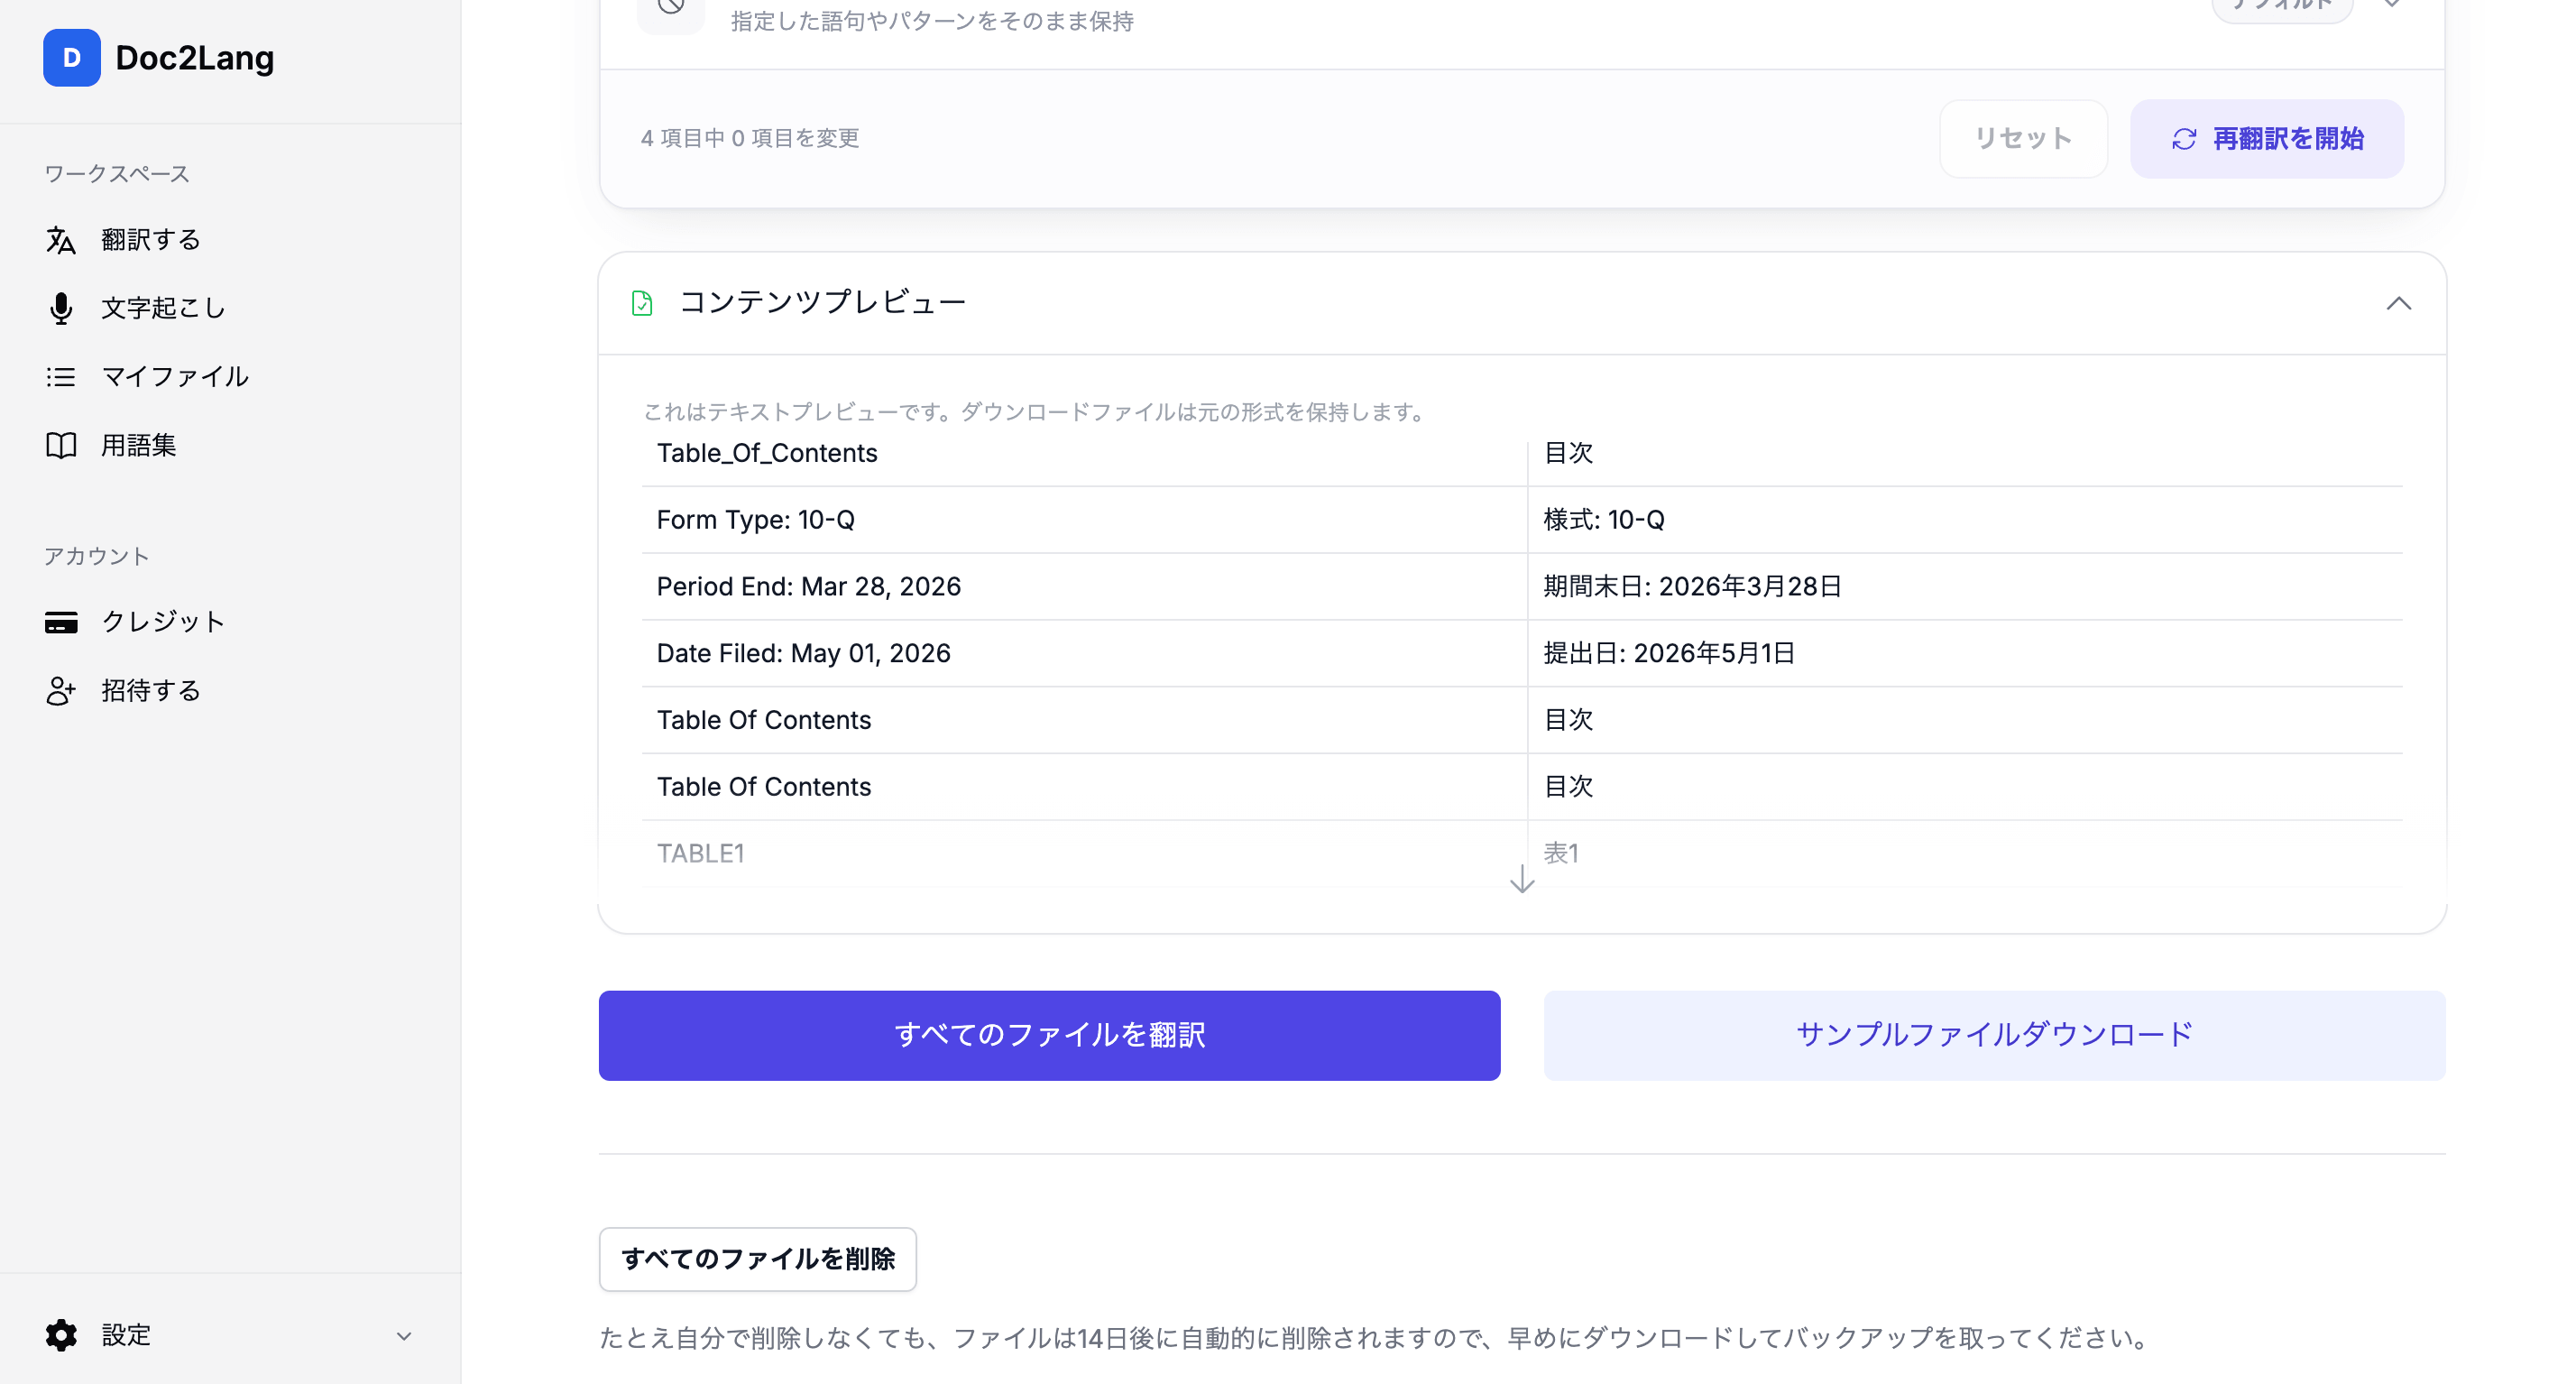This screenshot has width=2576, height=1384.
Task: Open マイファイル list icon
Action: click(x=61, y=377)
